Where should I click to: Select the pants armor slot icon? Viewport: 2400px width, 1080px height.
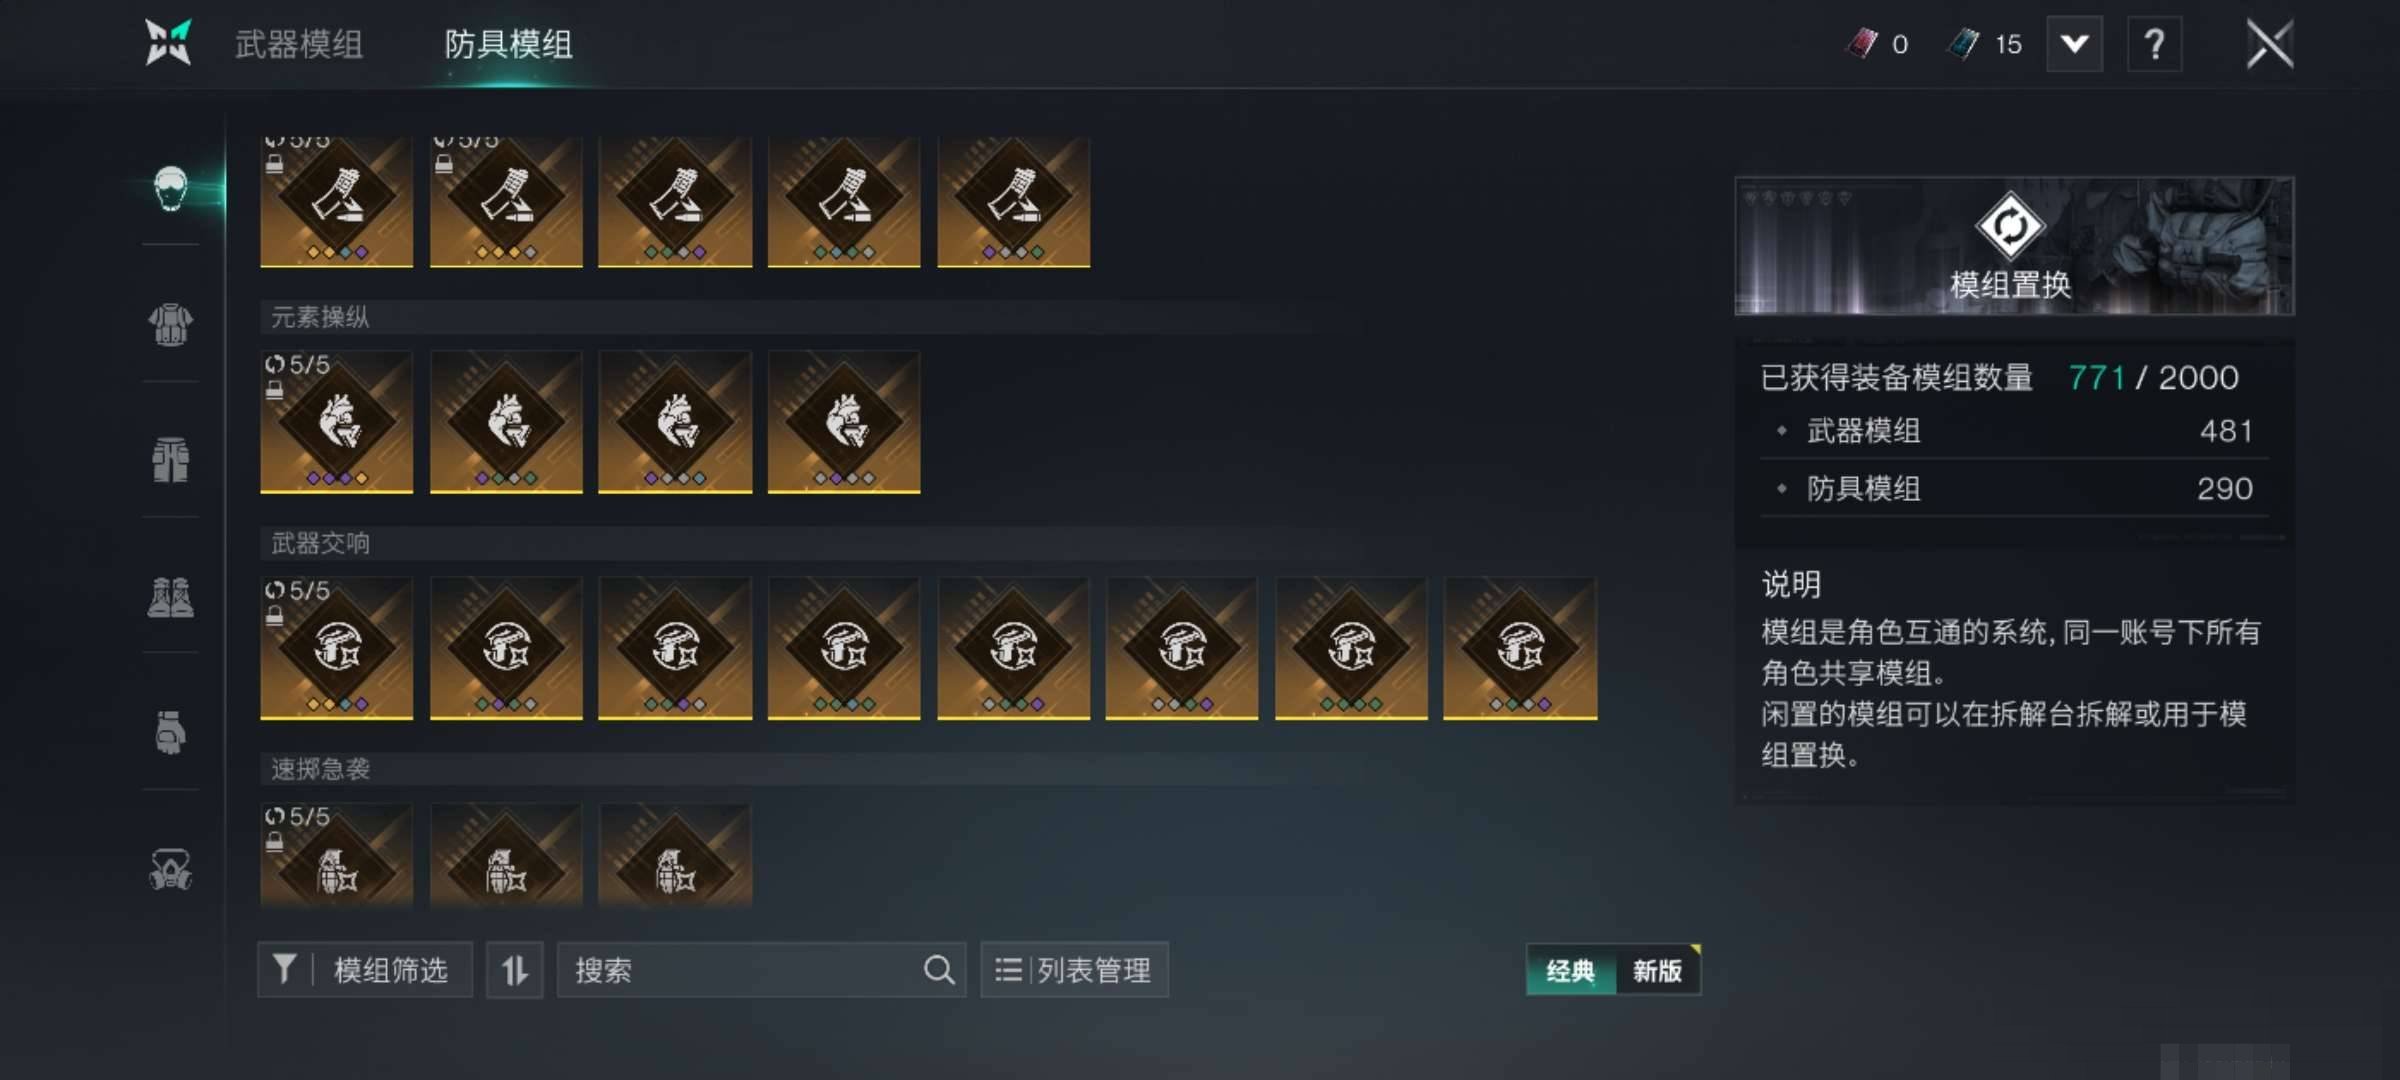click(171, 460)
